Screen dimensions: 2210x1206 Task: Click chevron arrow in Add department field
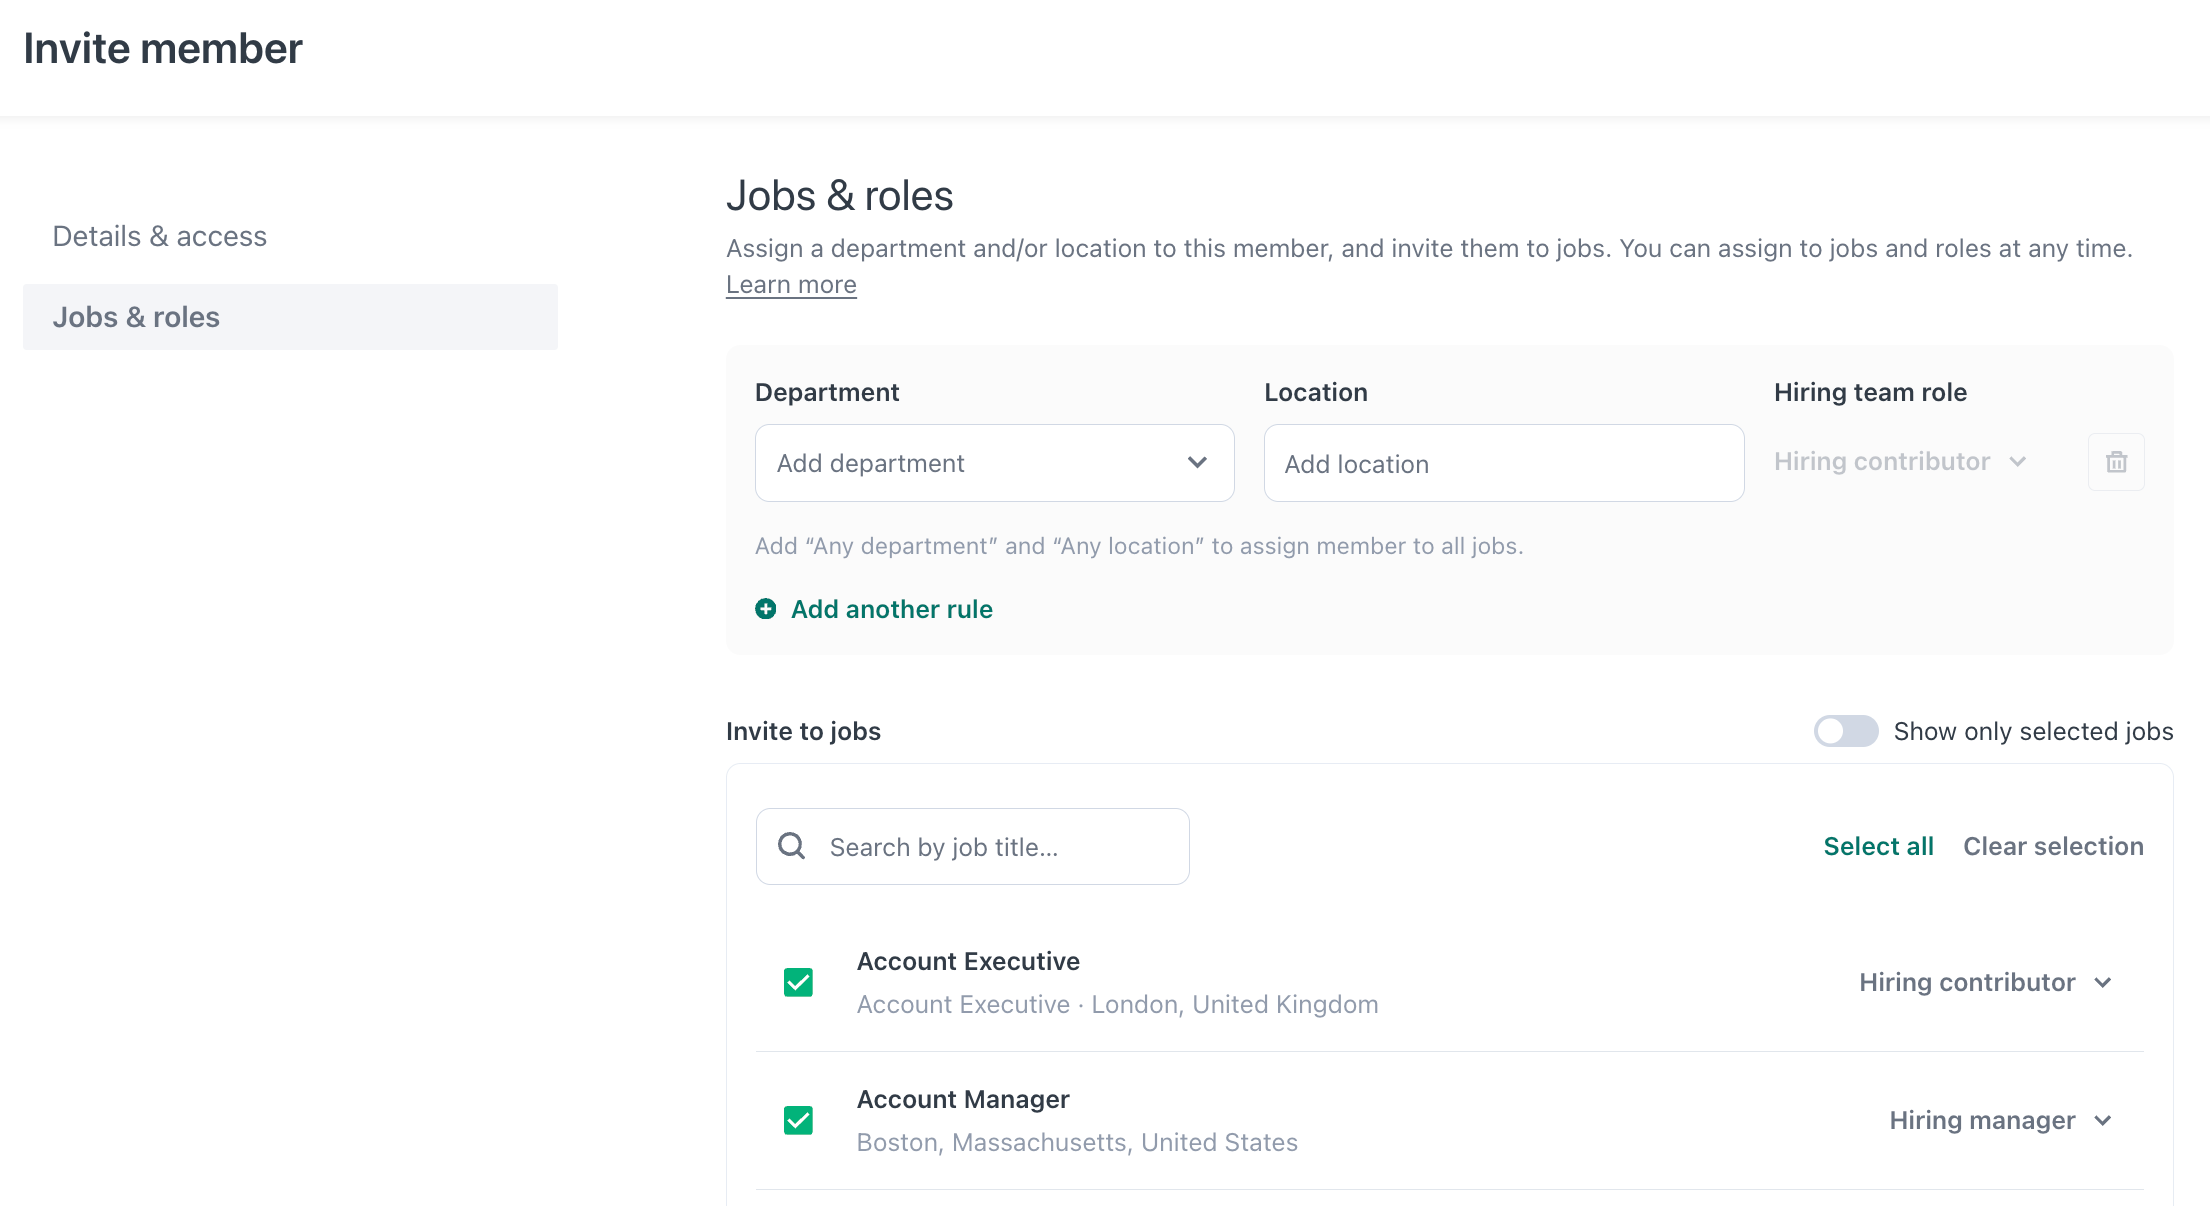(x=1197, y=462)
